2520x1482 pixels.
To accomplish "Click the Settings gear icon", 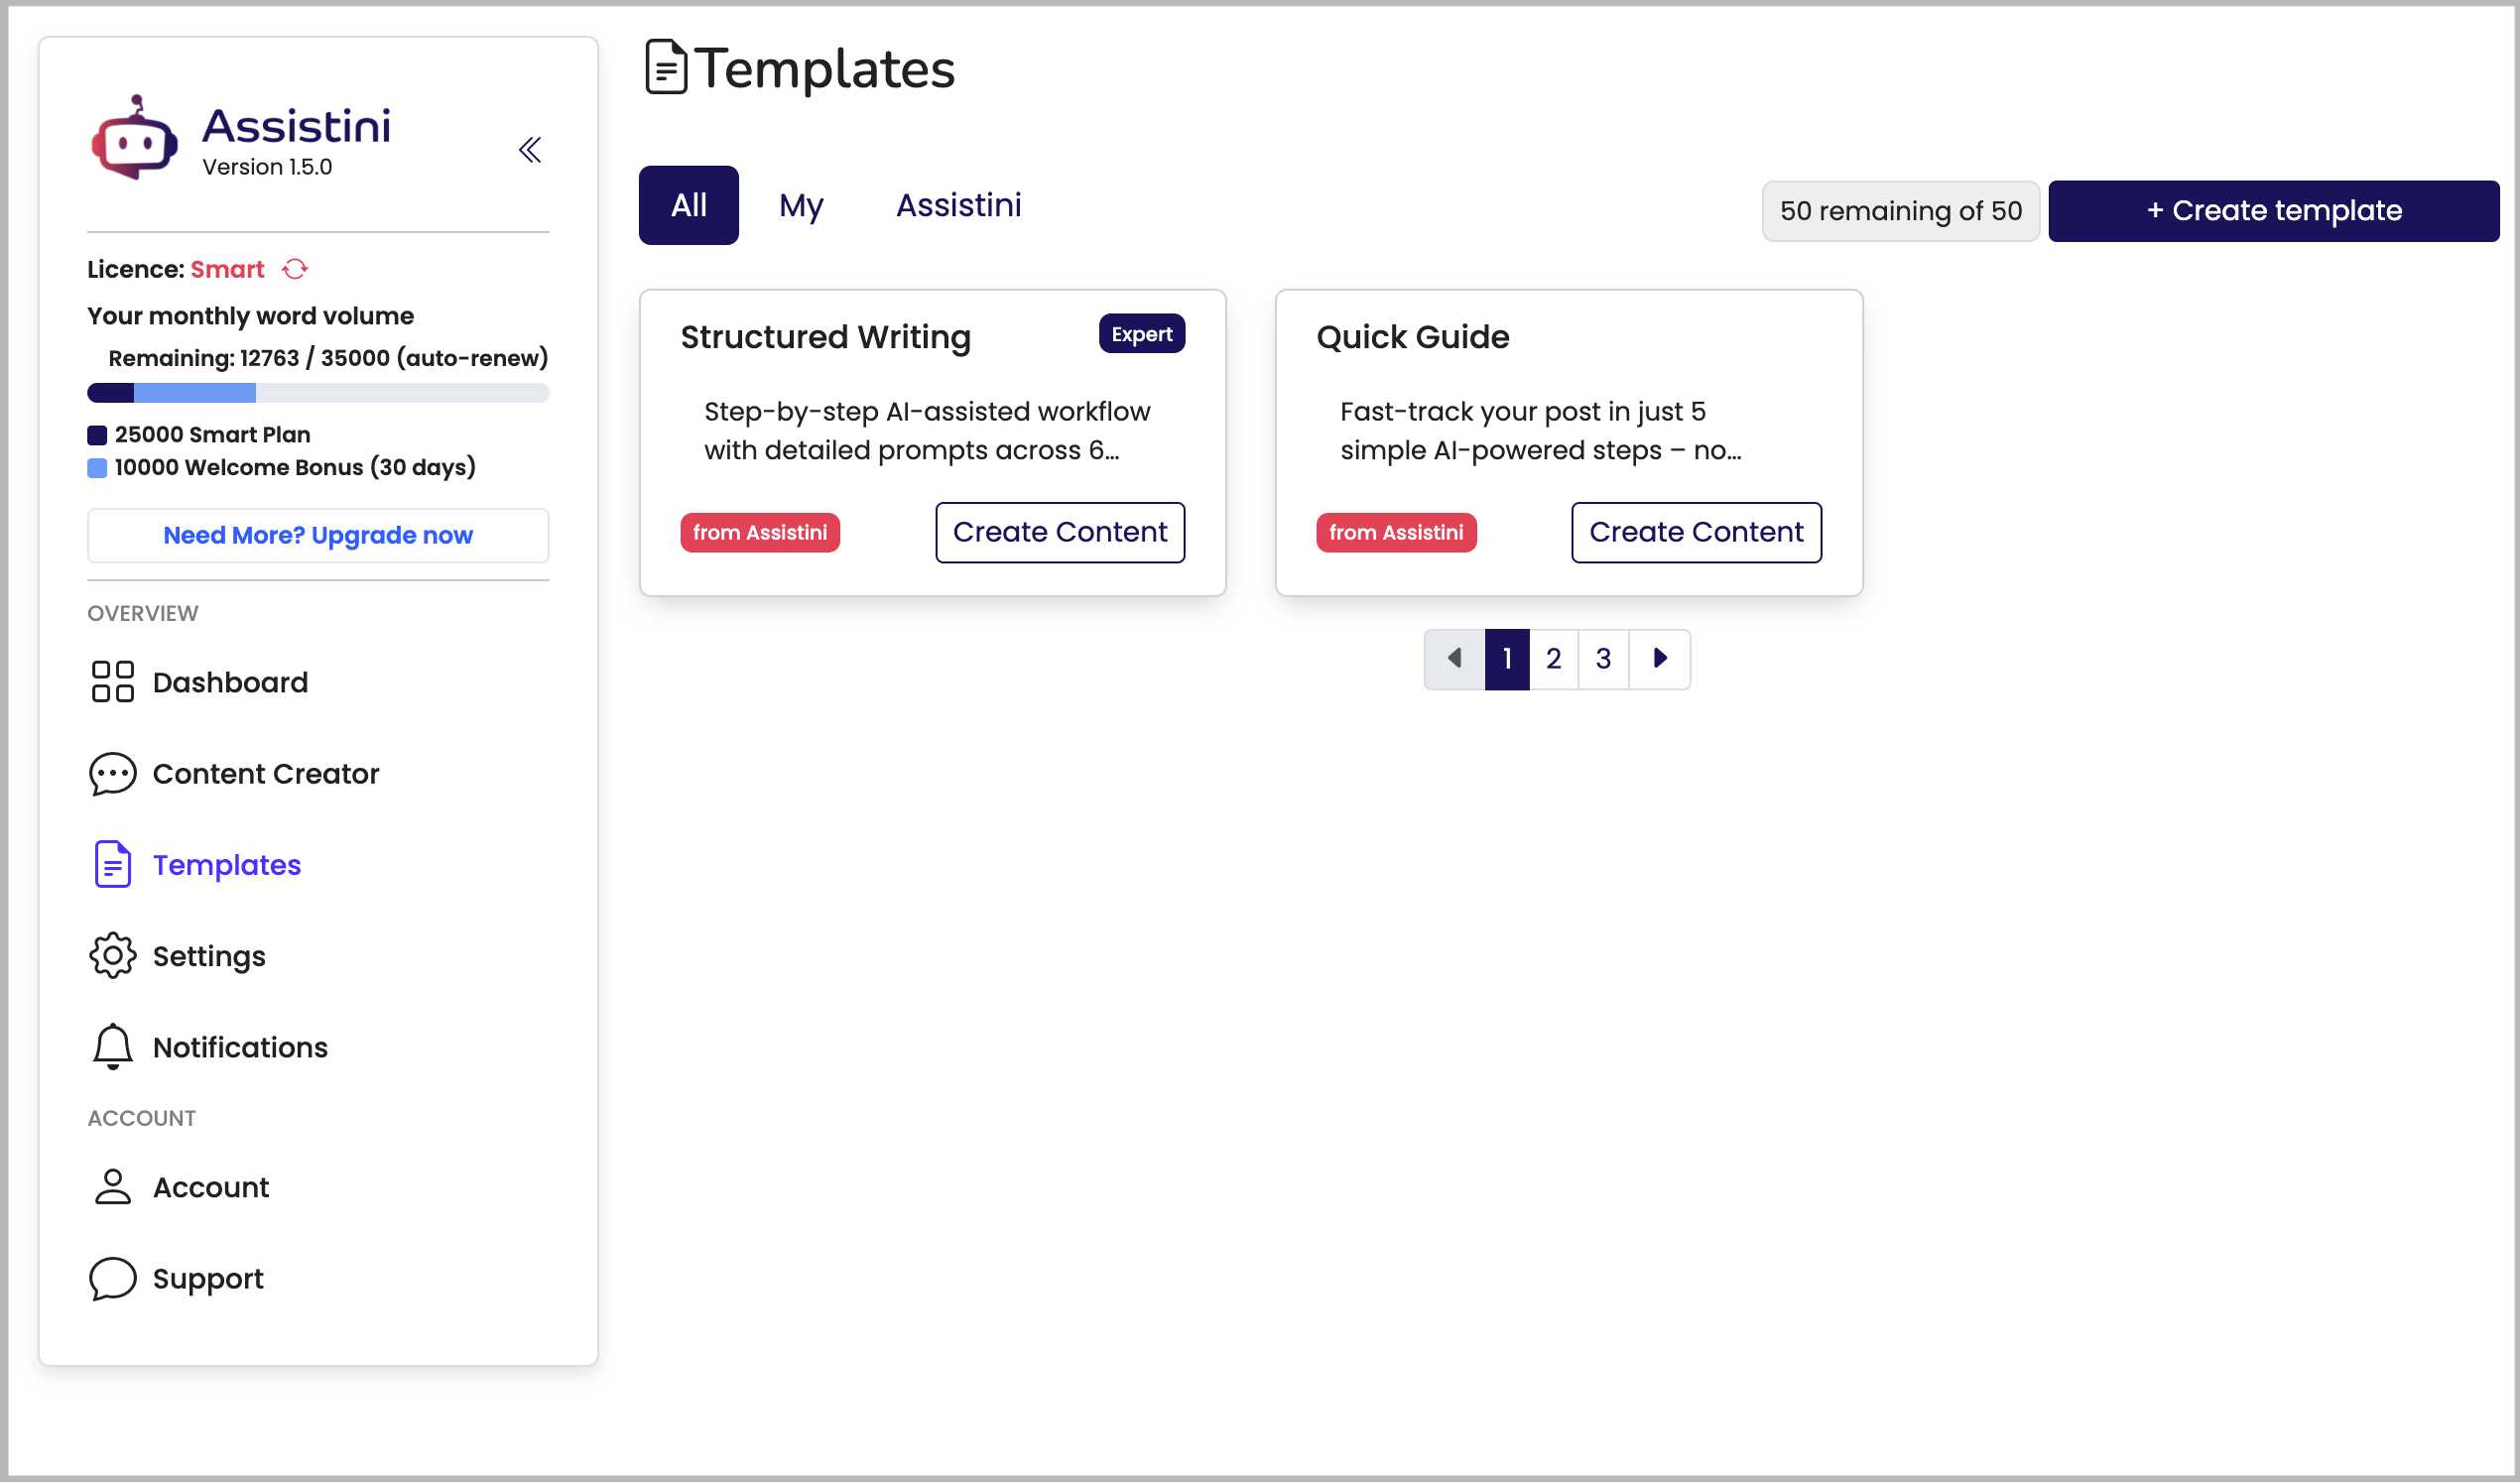I will click(x=112, y=956).
